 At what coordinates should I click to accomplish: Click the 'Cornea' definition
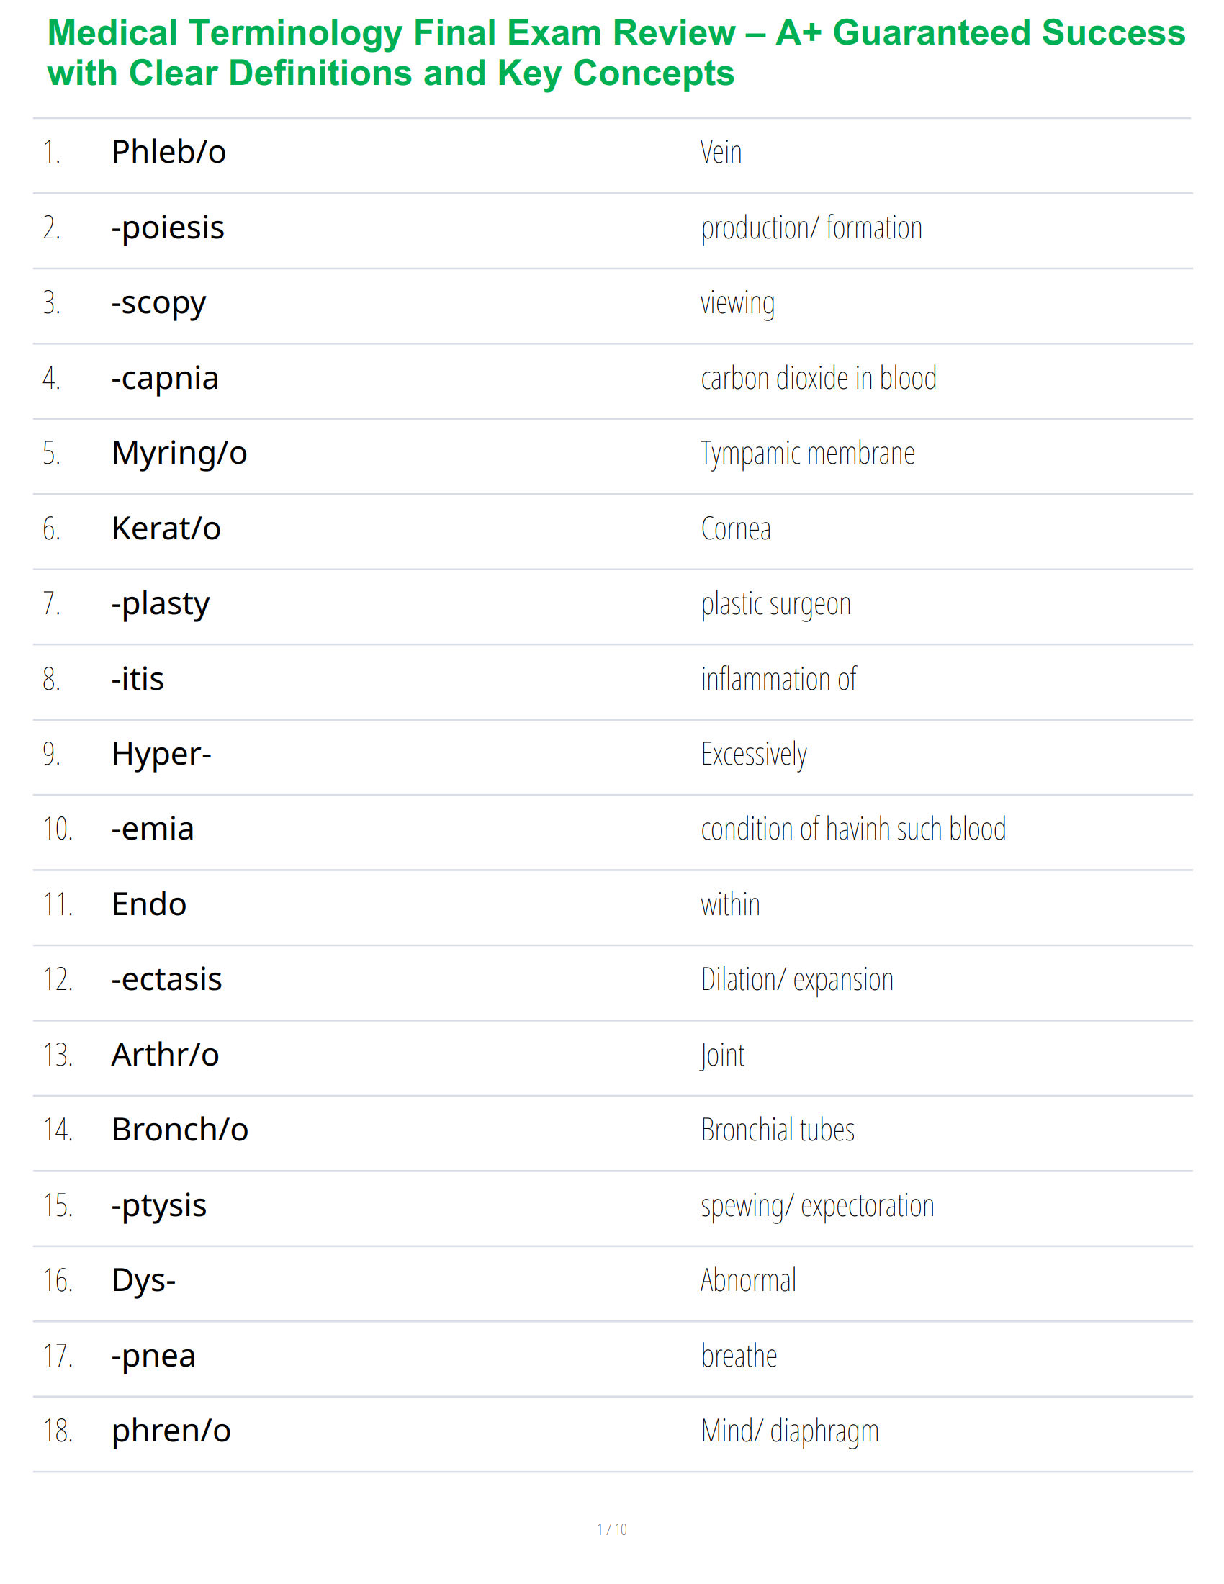point(736,529)
